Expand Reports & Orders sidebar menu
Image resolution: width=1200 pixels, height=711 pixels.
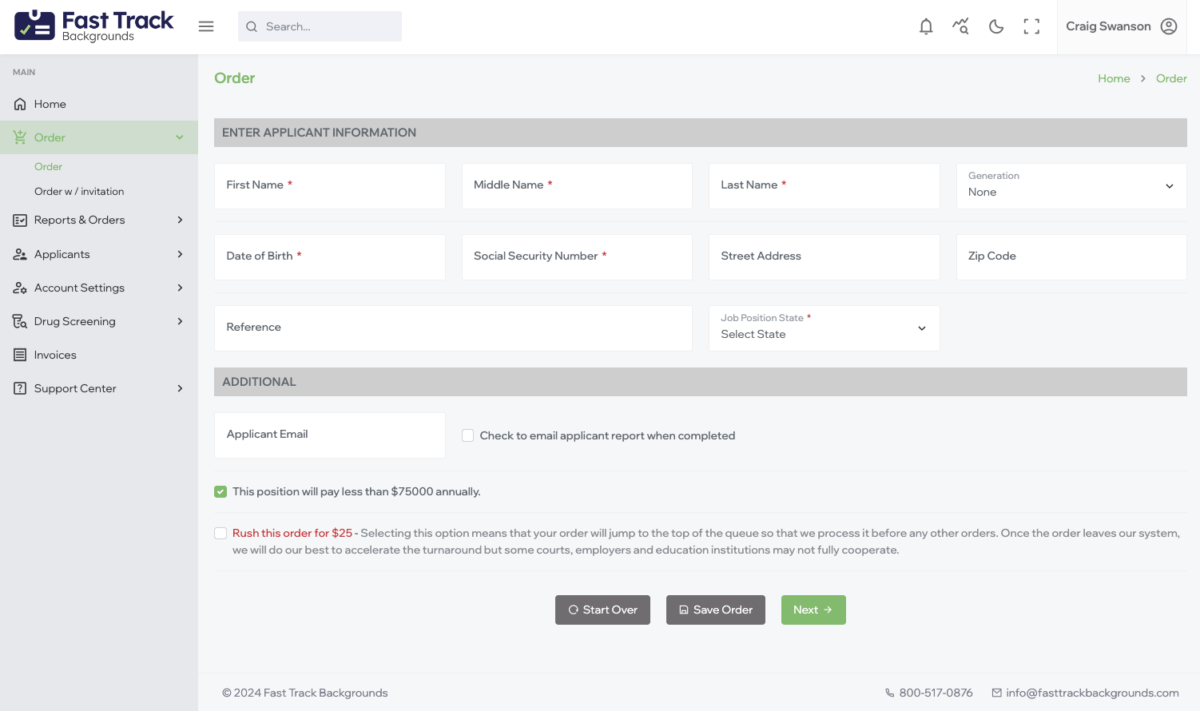[98, 220]
